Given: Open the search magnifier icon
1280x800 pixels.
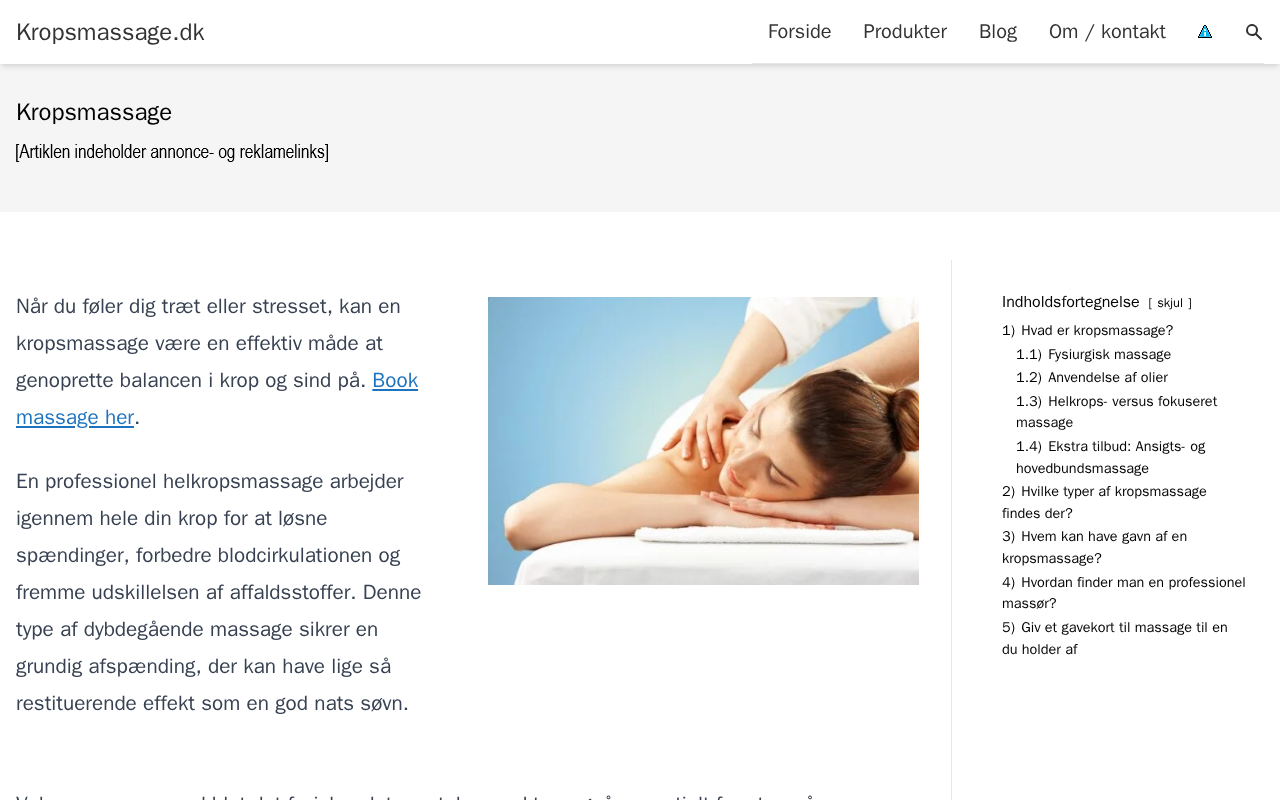Looking at the screenshot, I should (x=1254, y=32).
